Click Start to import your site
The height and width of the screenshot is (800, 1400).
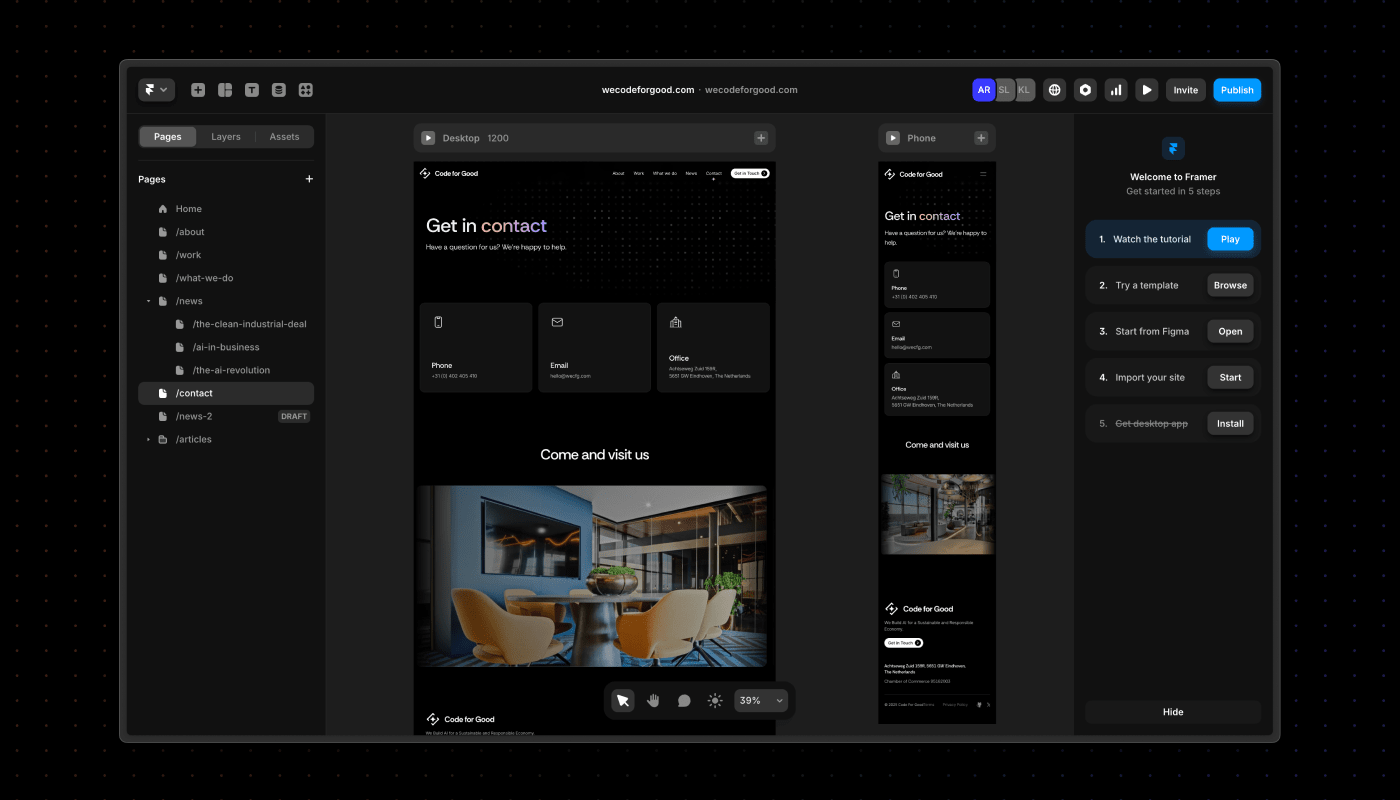1230,377
